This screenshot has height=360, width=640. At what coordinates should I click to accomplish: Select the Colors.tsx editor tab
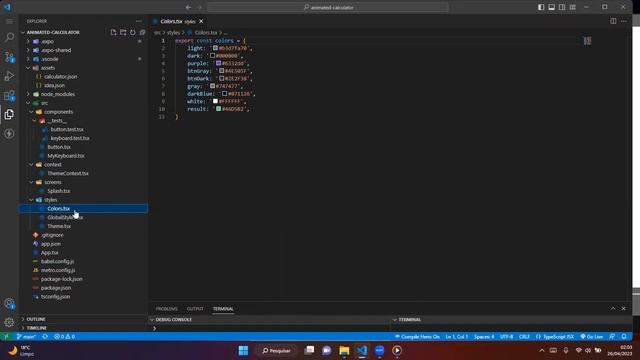(x=178, y=21)
